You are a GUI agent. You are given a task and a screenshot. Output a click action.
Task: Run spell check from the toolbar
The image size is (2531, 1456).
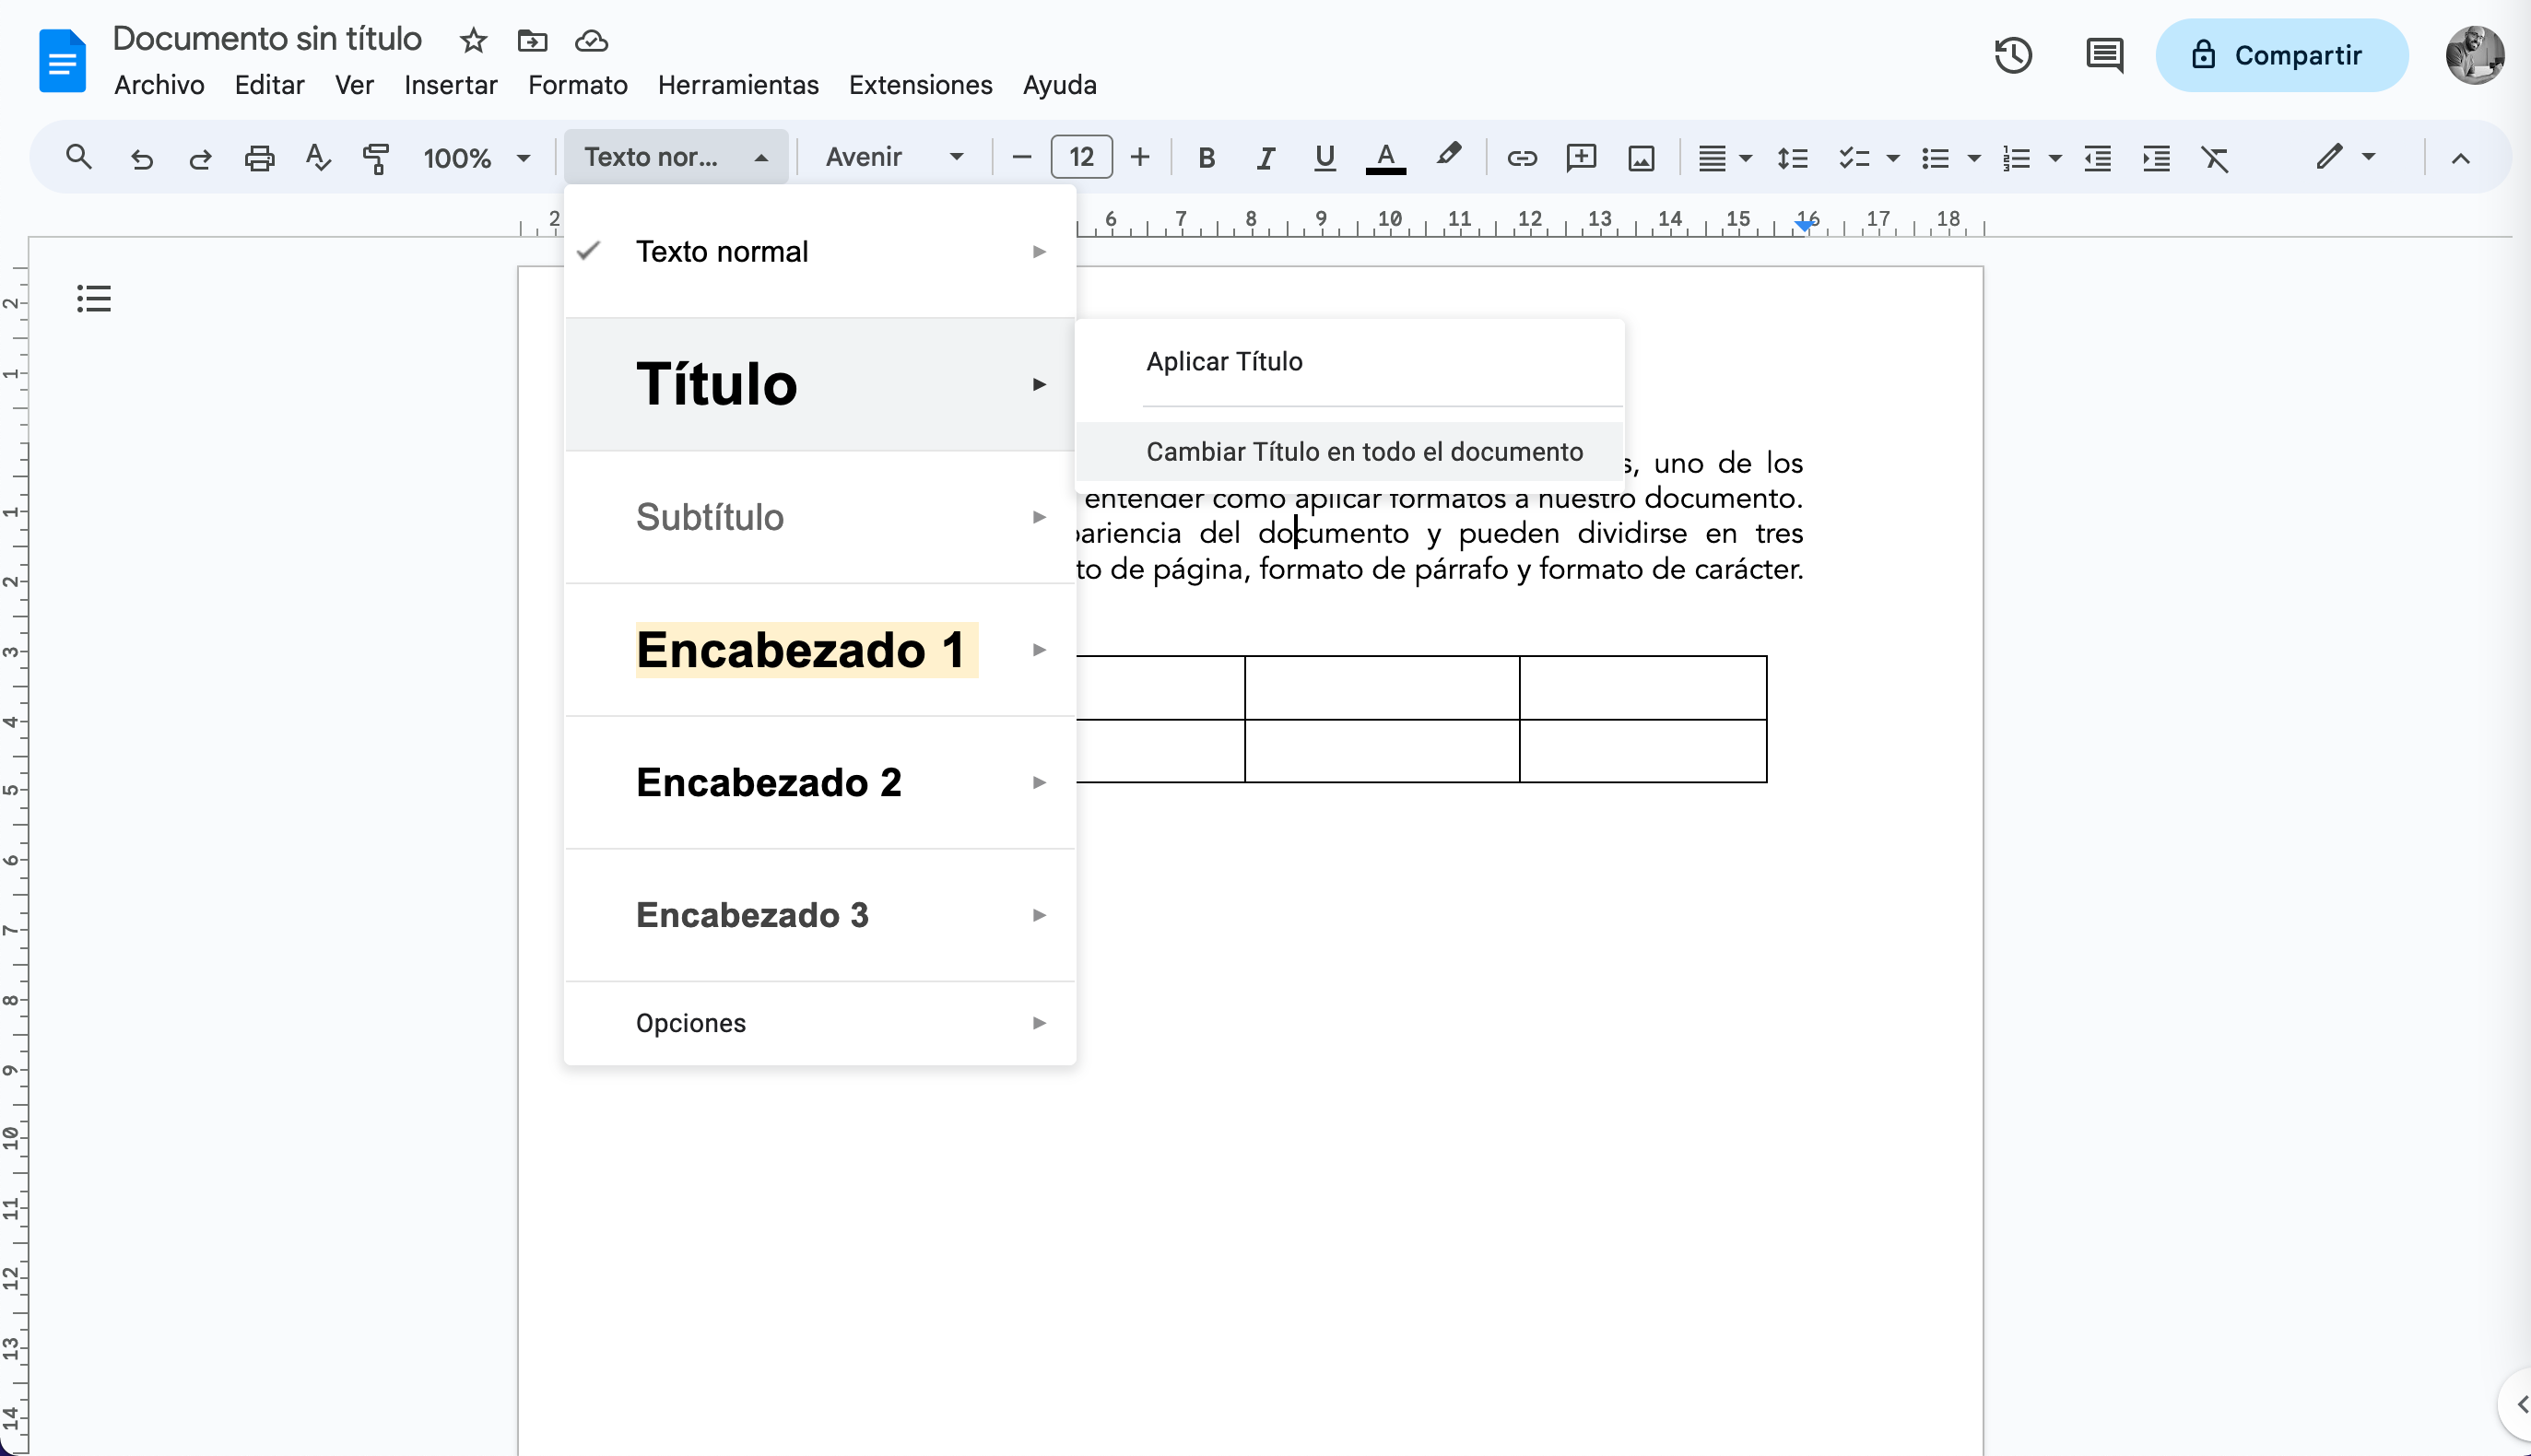point(317,157)
